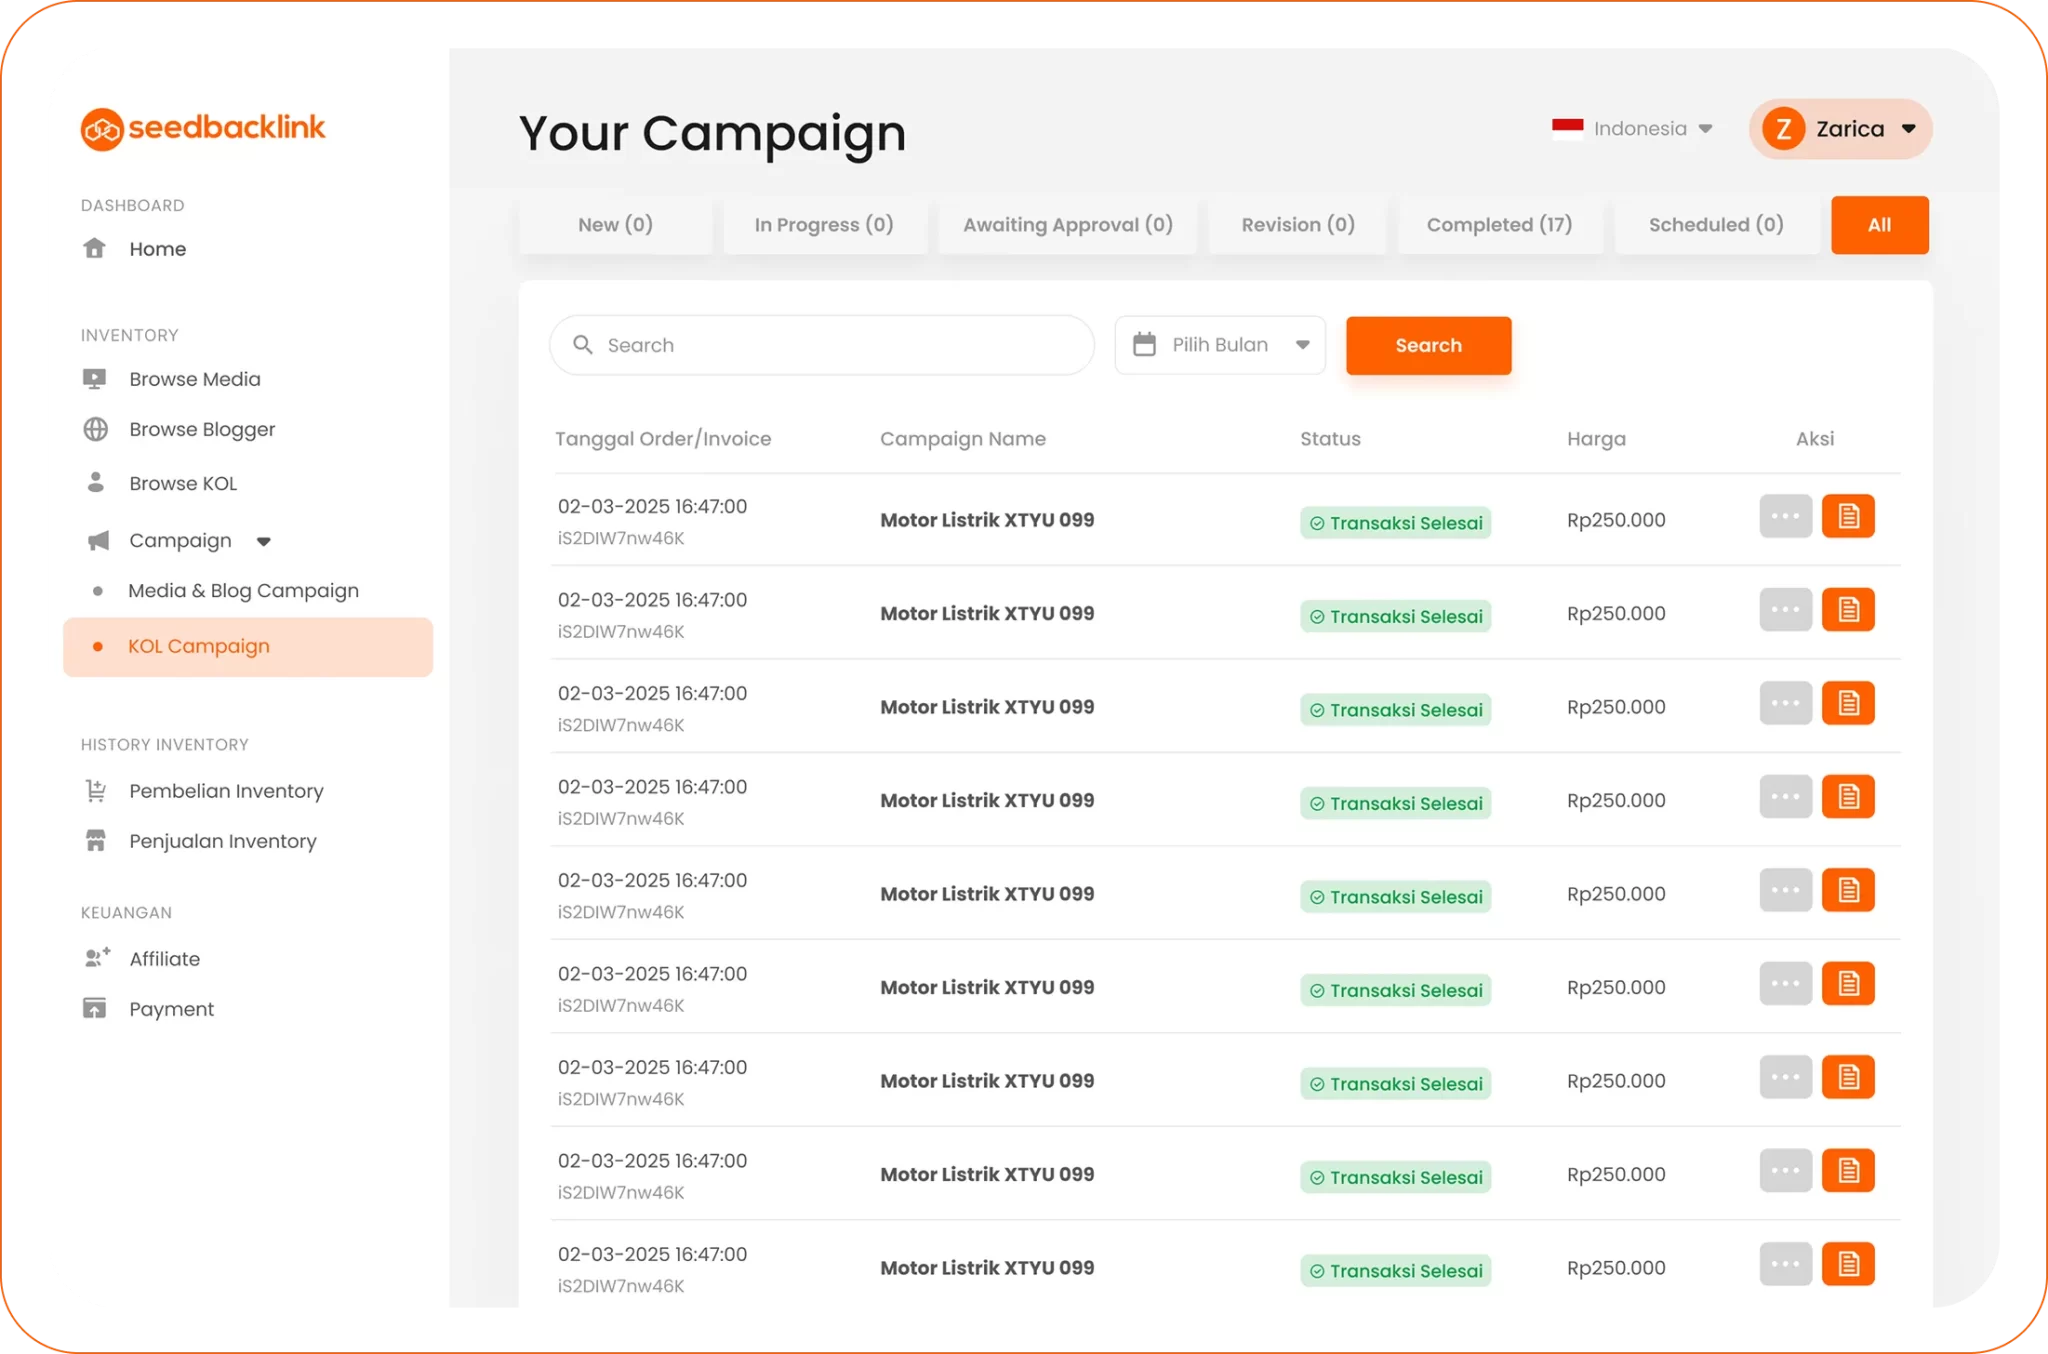Screen dimensions: 2048x1354
Task: Collapse the Campaign sidebar section arrow
Action: click(x=263, y=541)
